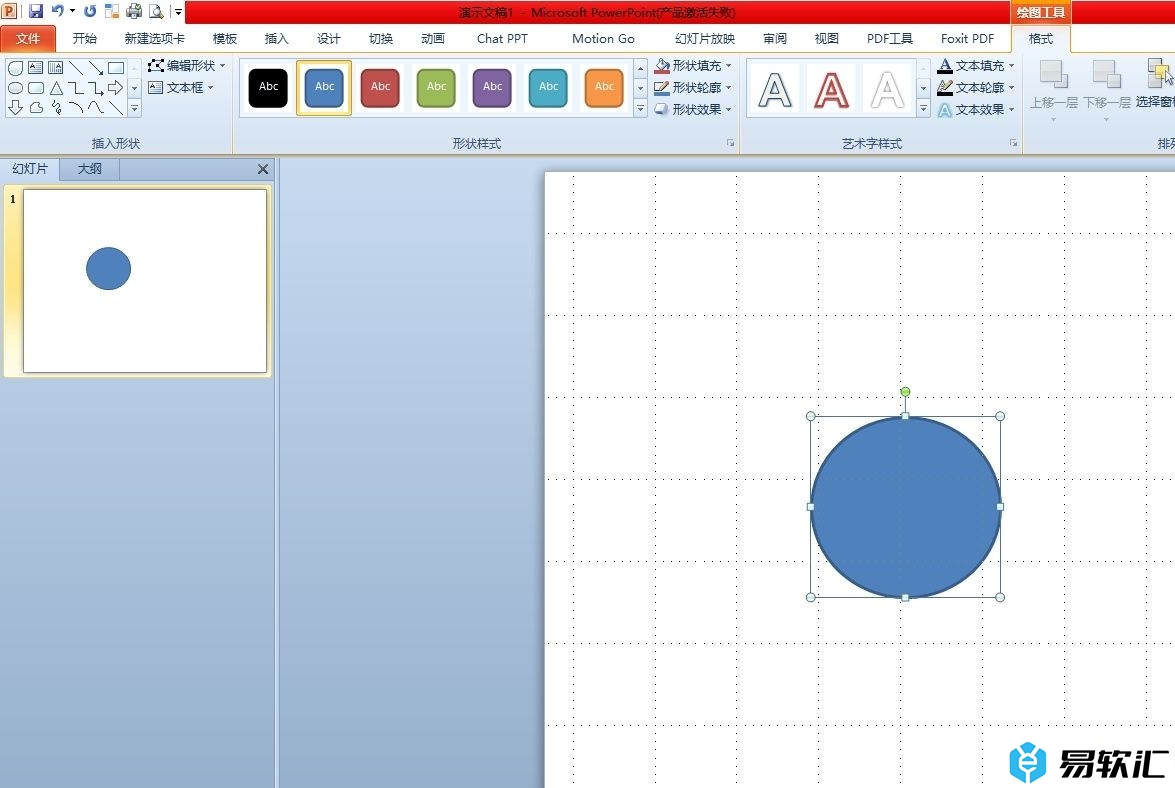Screen dimensions: 1175x788
Task: Open the 文件 (File) menu
Action: (x=28, y=39)
